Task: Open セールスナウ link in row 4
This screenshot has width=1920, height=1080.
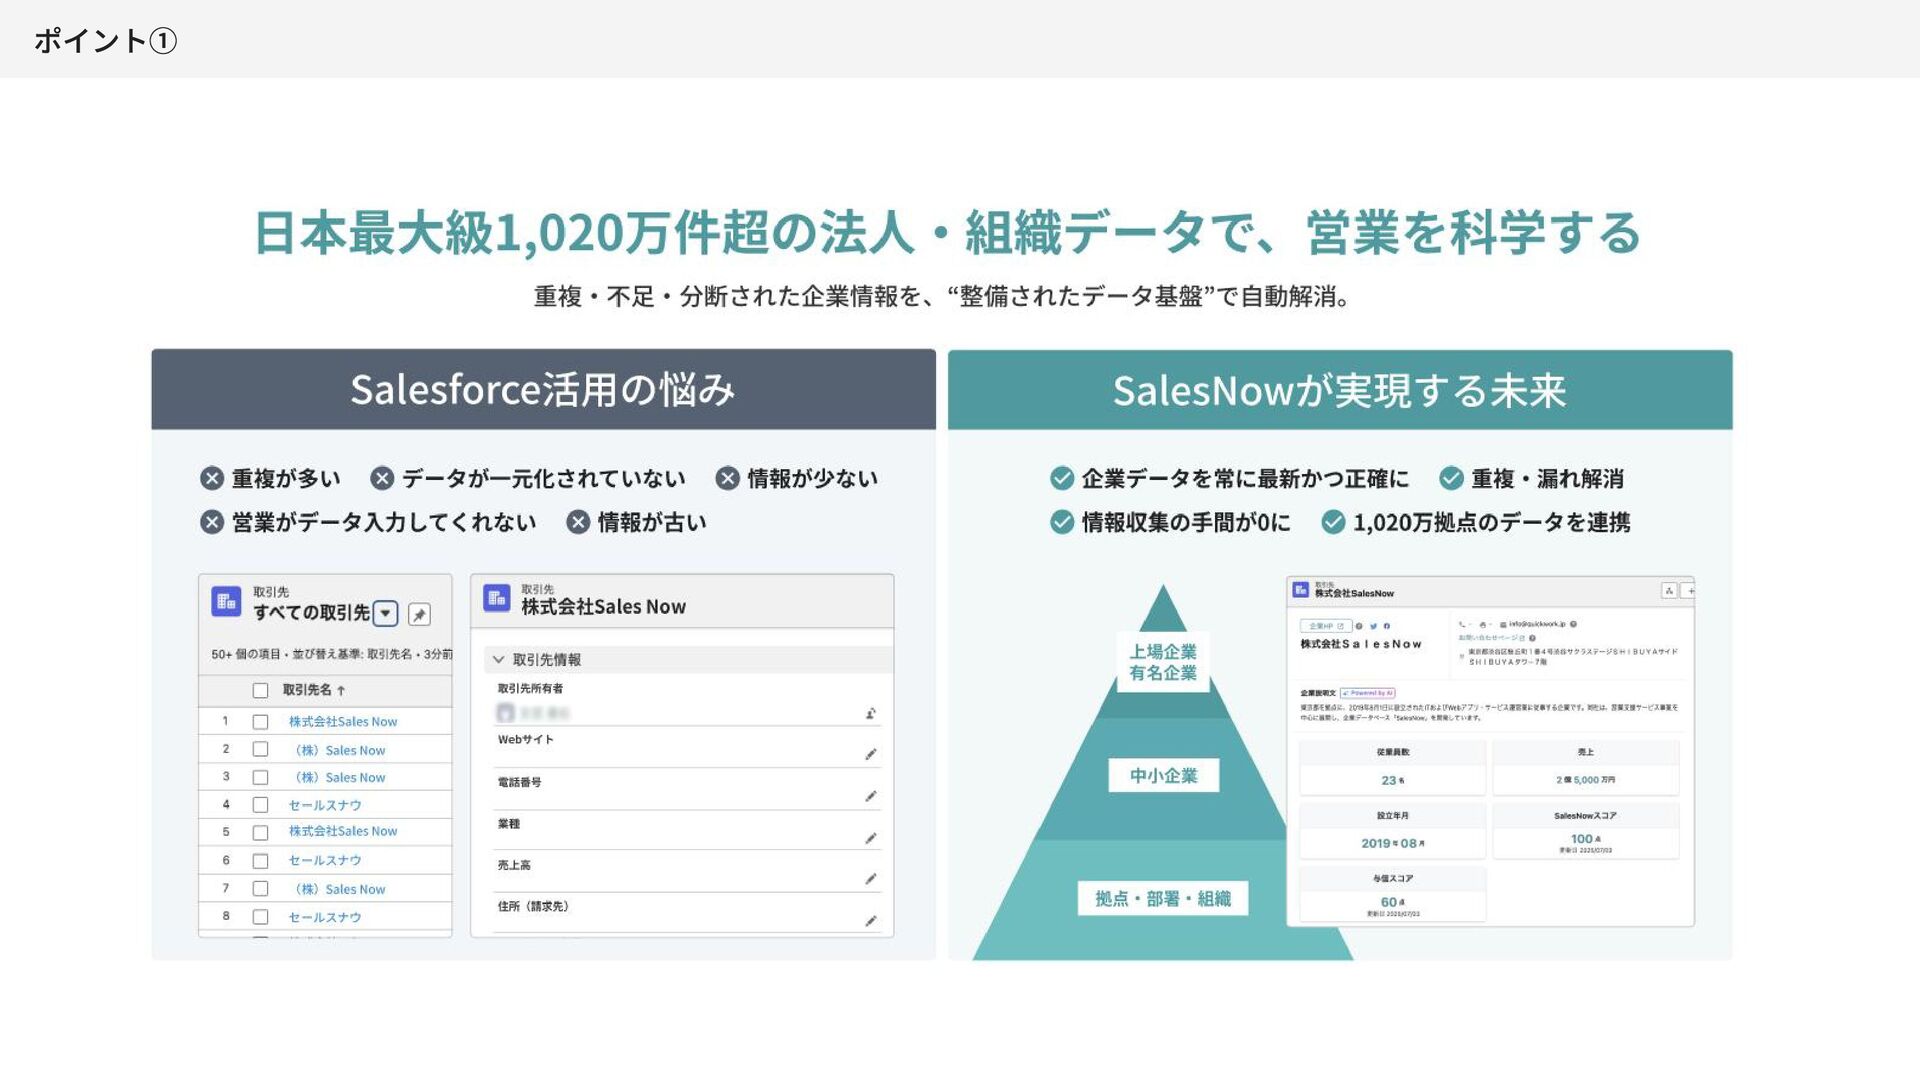Action: click(x=325, y=805)
